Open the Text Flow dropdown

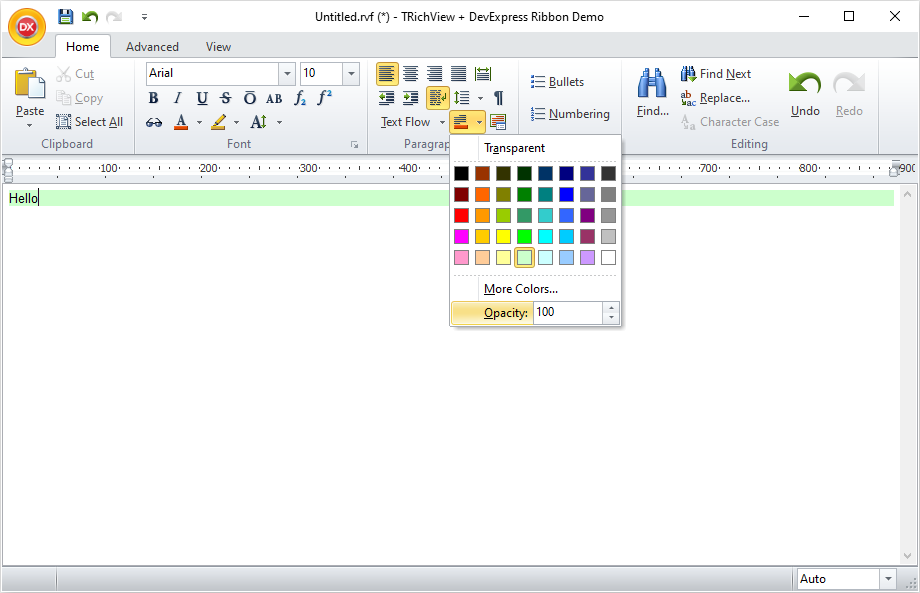pyautogui.click(x=412, y=122)
